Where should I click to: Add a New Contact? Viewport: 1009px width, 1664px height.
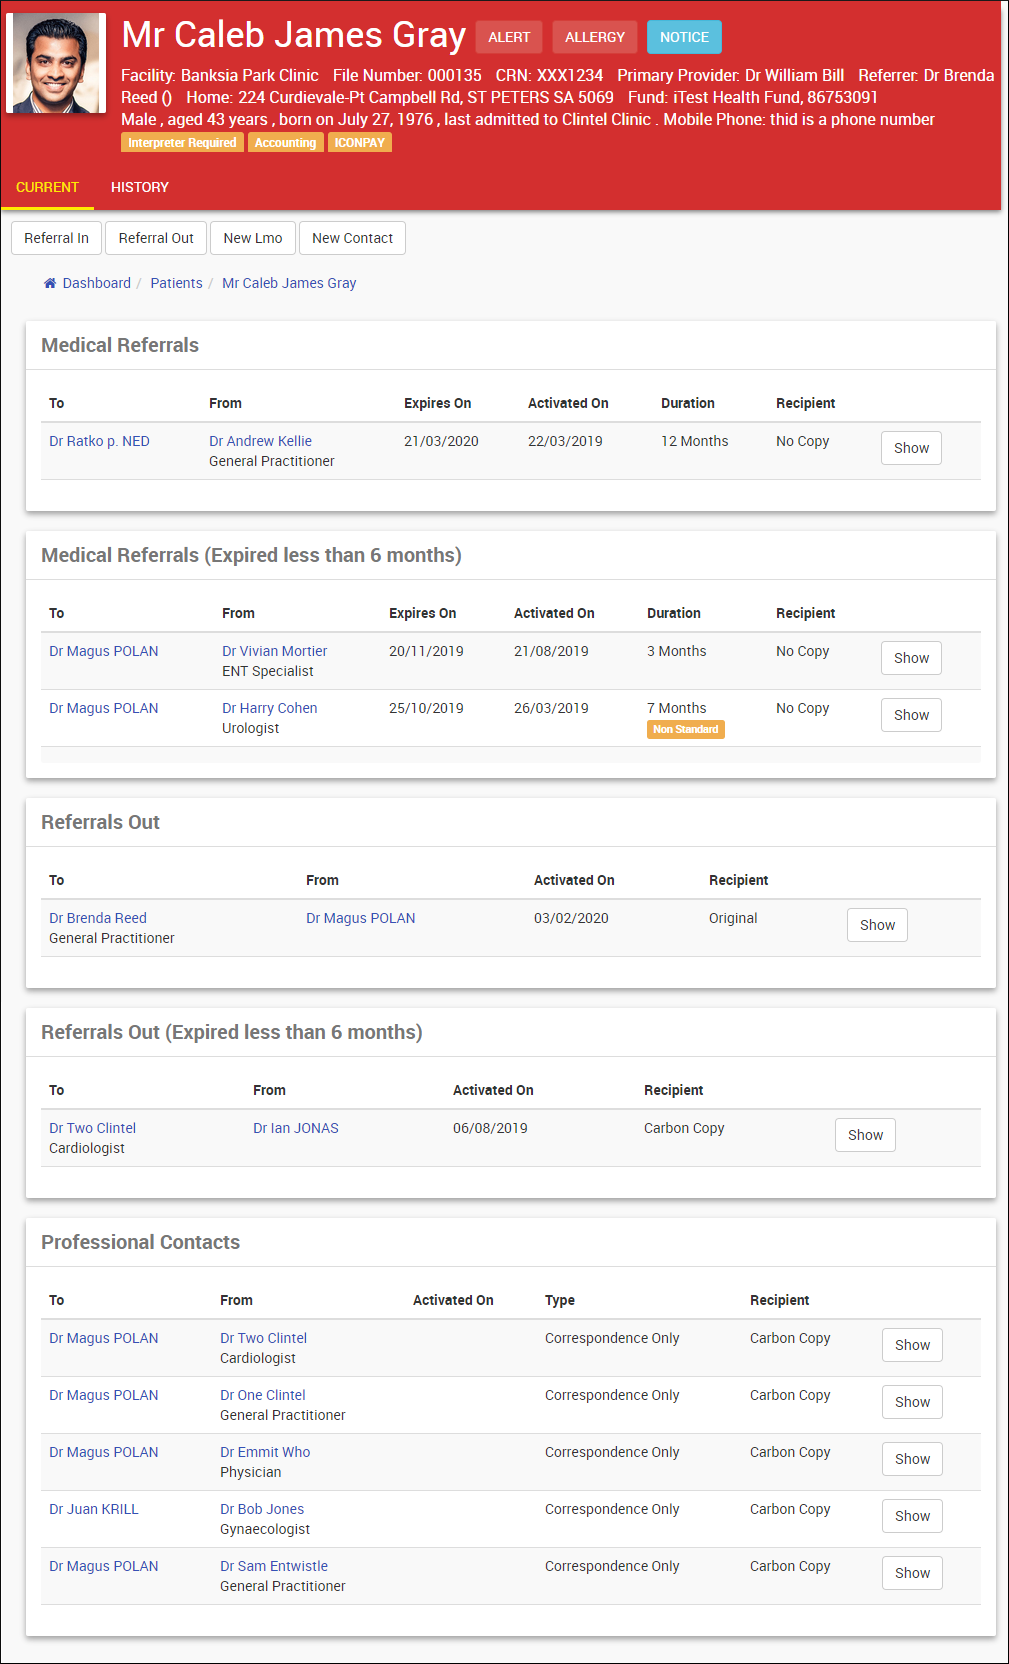[352, 238]
